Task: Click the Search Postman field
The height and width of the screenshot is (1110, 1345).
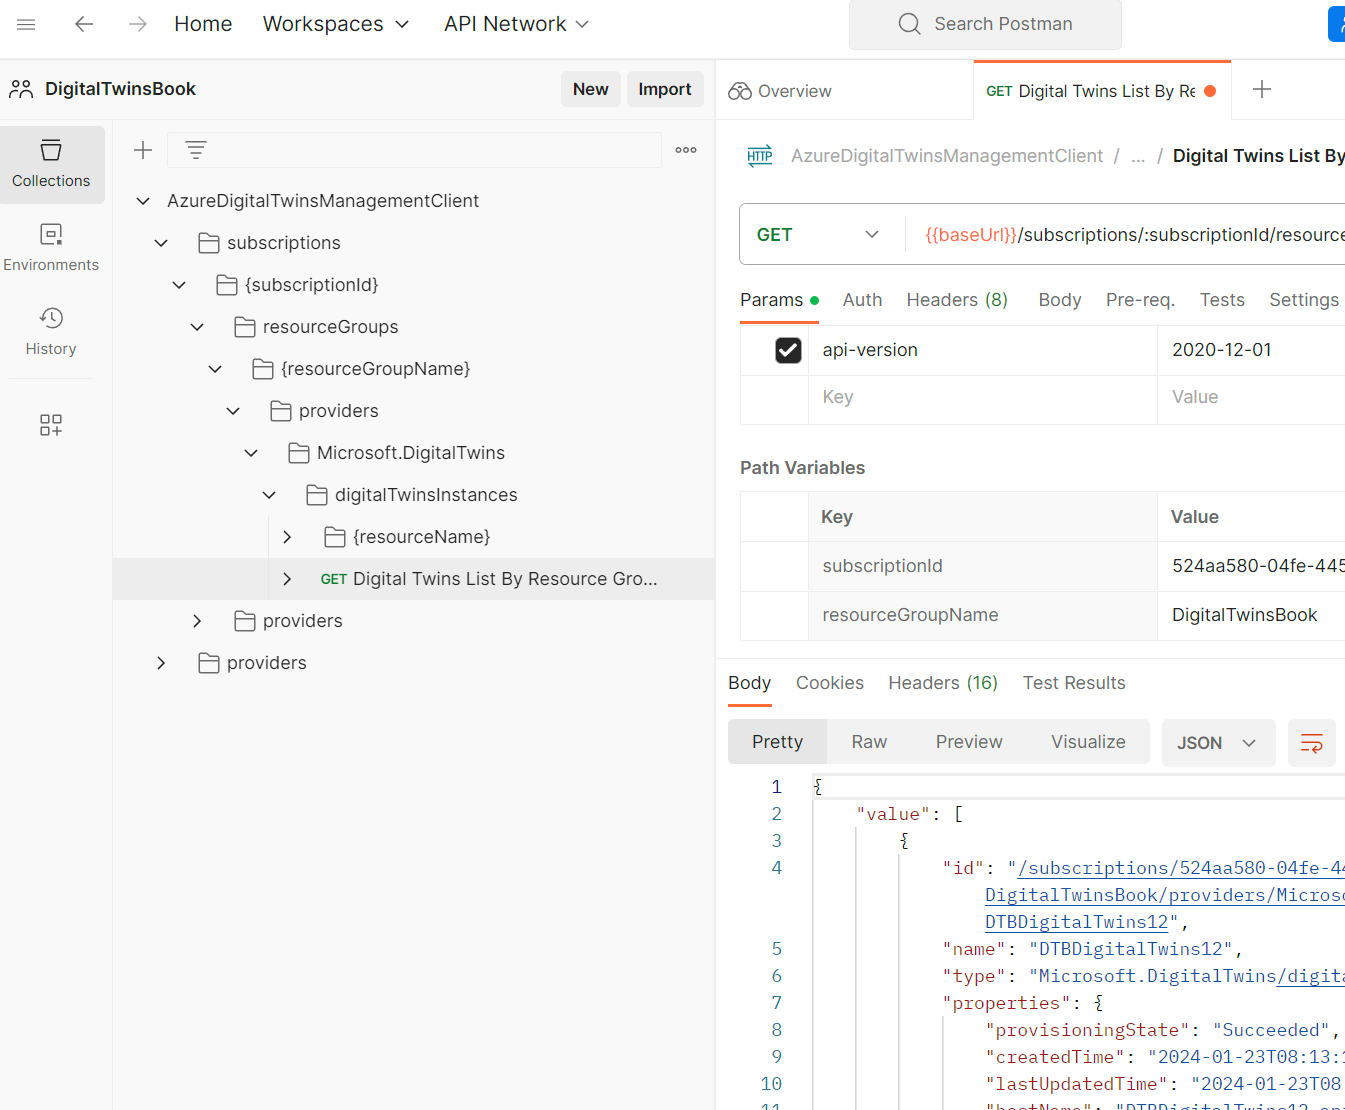Action: coord(985,24)
